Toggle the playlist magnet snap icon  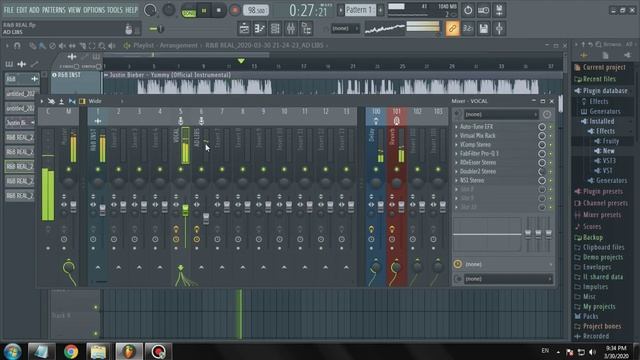click(x=17, y=46)
